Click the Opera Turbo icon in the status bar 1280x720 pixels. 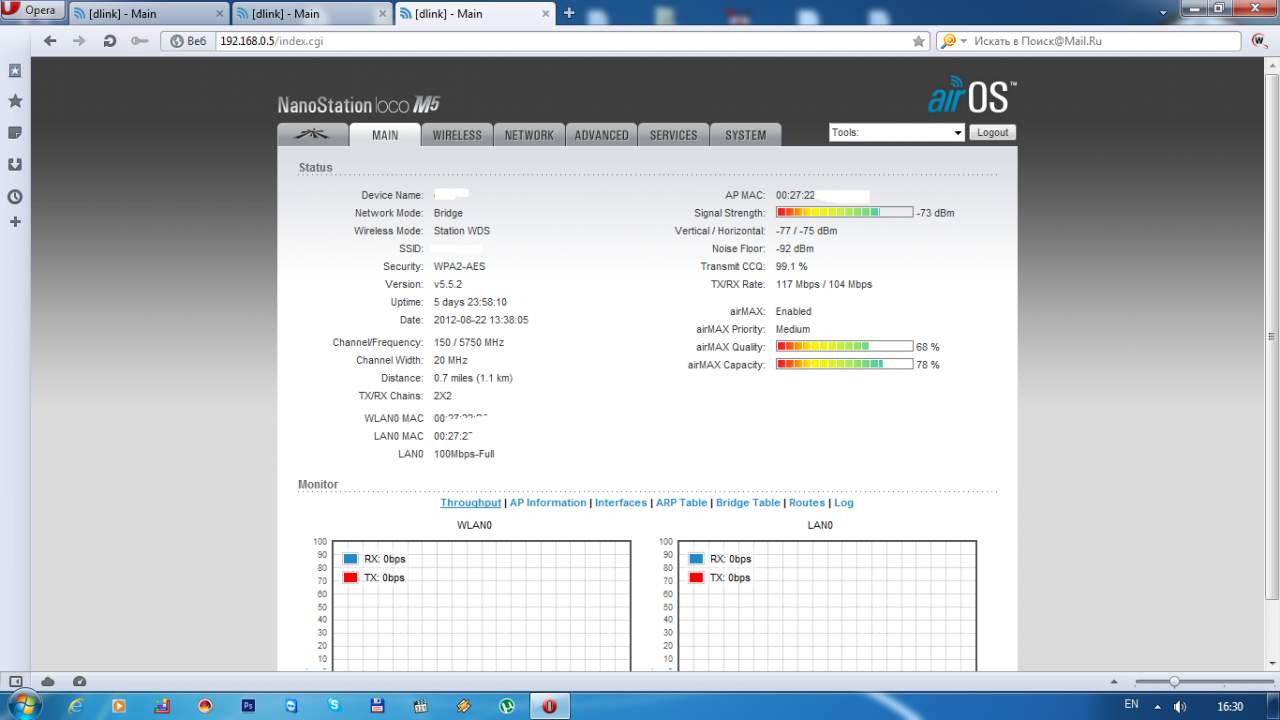tap(79, 681)
